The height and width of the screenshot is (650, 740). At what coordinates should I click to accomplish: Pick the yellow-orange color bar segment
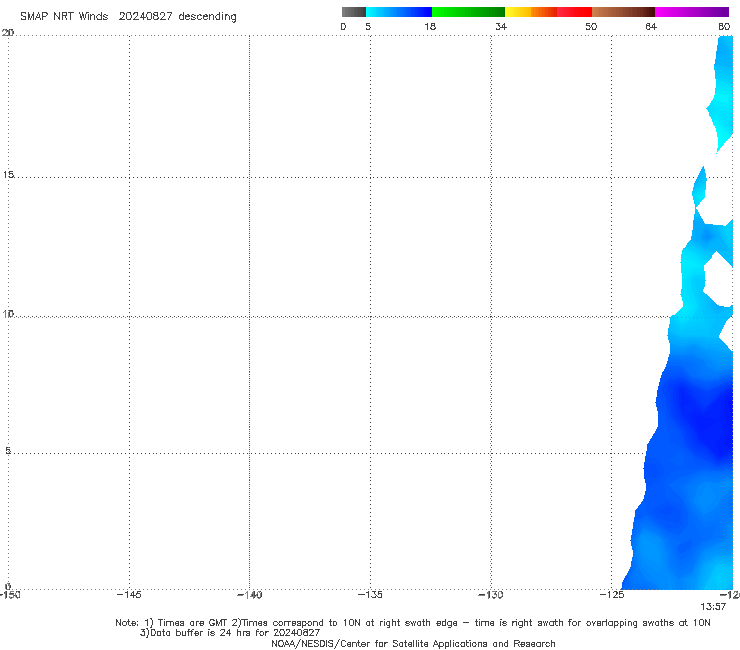click(530, 12)
